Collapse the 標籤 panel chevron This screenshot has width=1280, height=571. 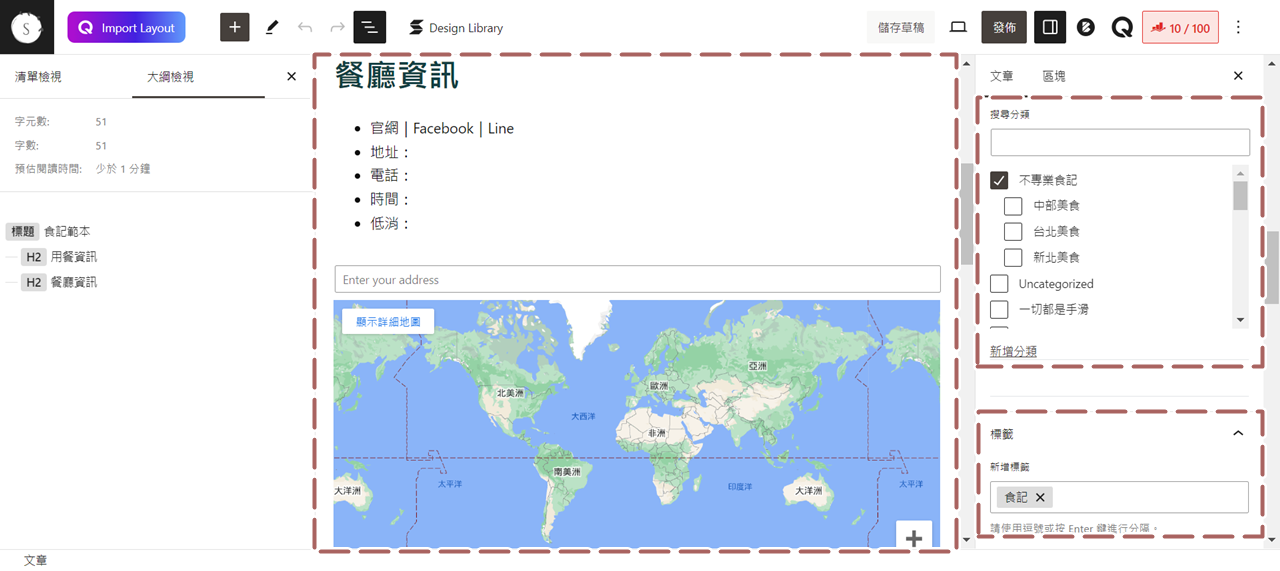(x=1238, y=433)
